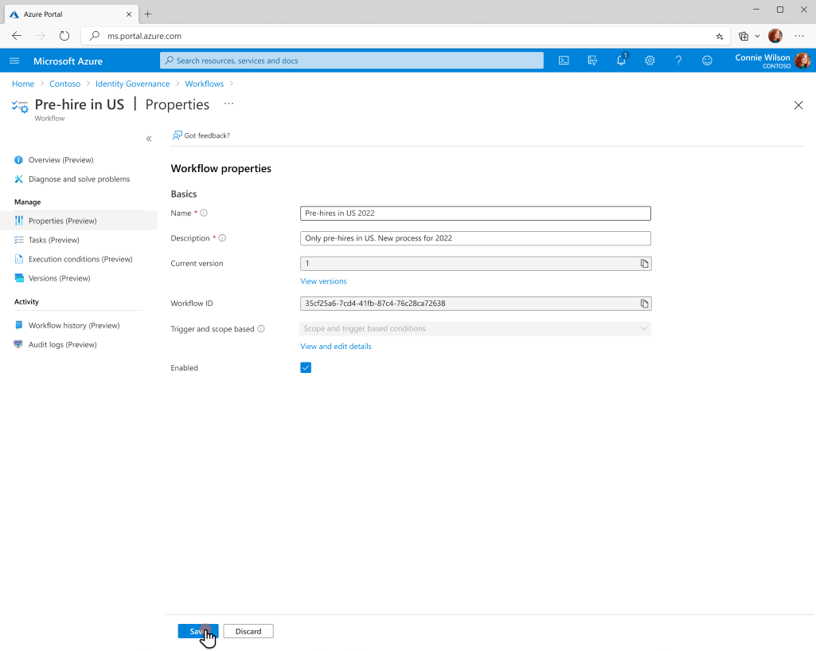Click Connie Wilson account avatar
The image size is (816, 651).
coord(802,61)
